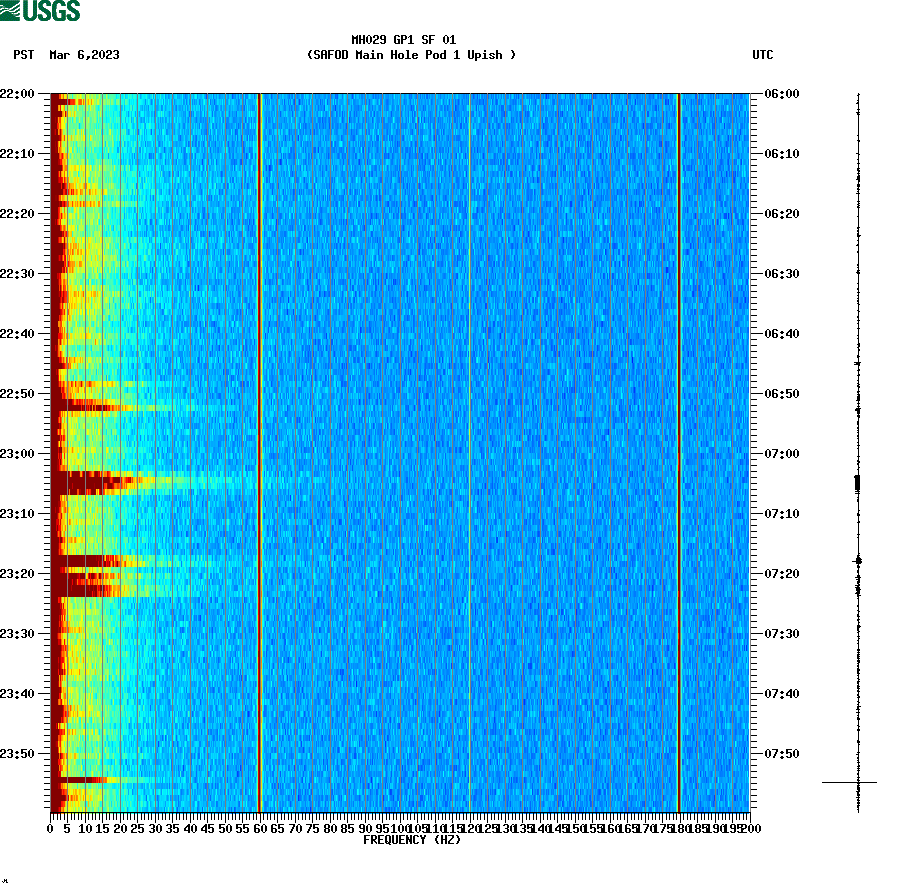Screen dimensions: 902x892
Task: Click the red vertical line near 180 Hz
Action: 679,450
